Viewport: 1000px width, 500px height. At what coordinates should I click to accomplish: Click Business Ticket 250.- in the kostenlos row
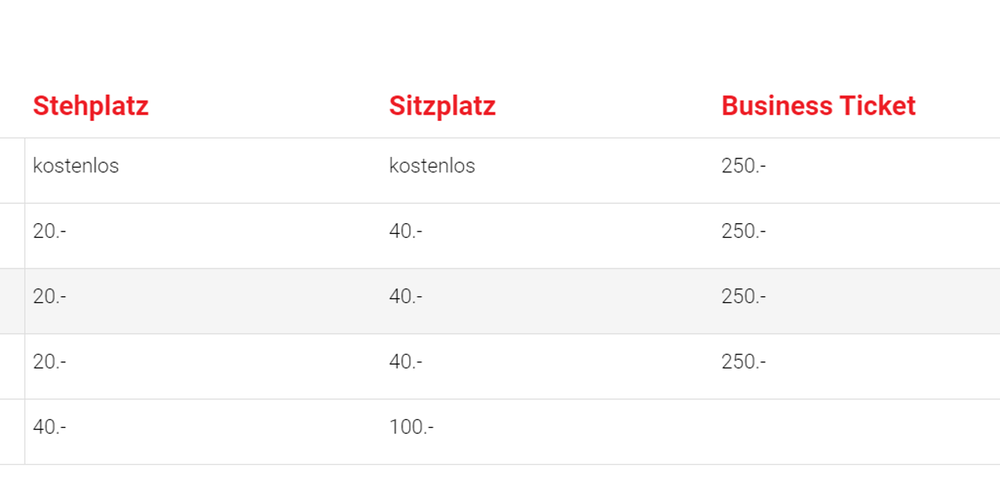[x=743, y=166]
